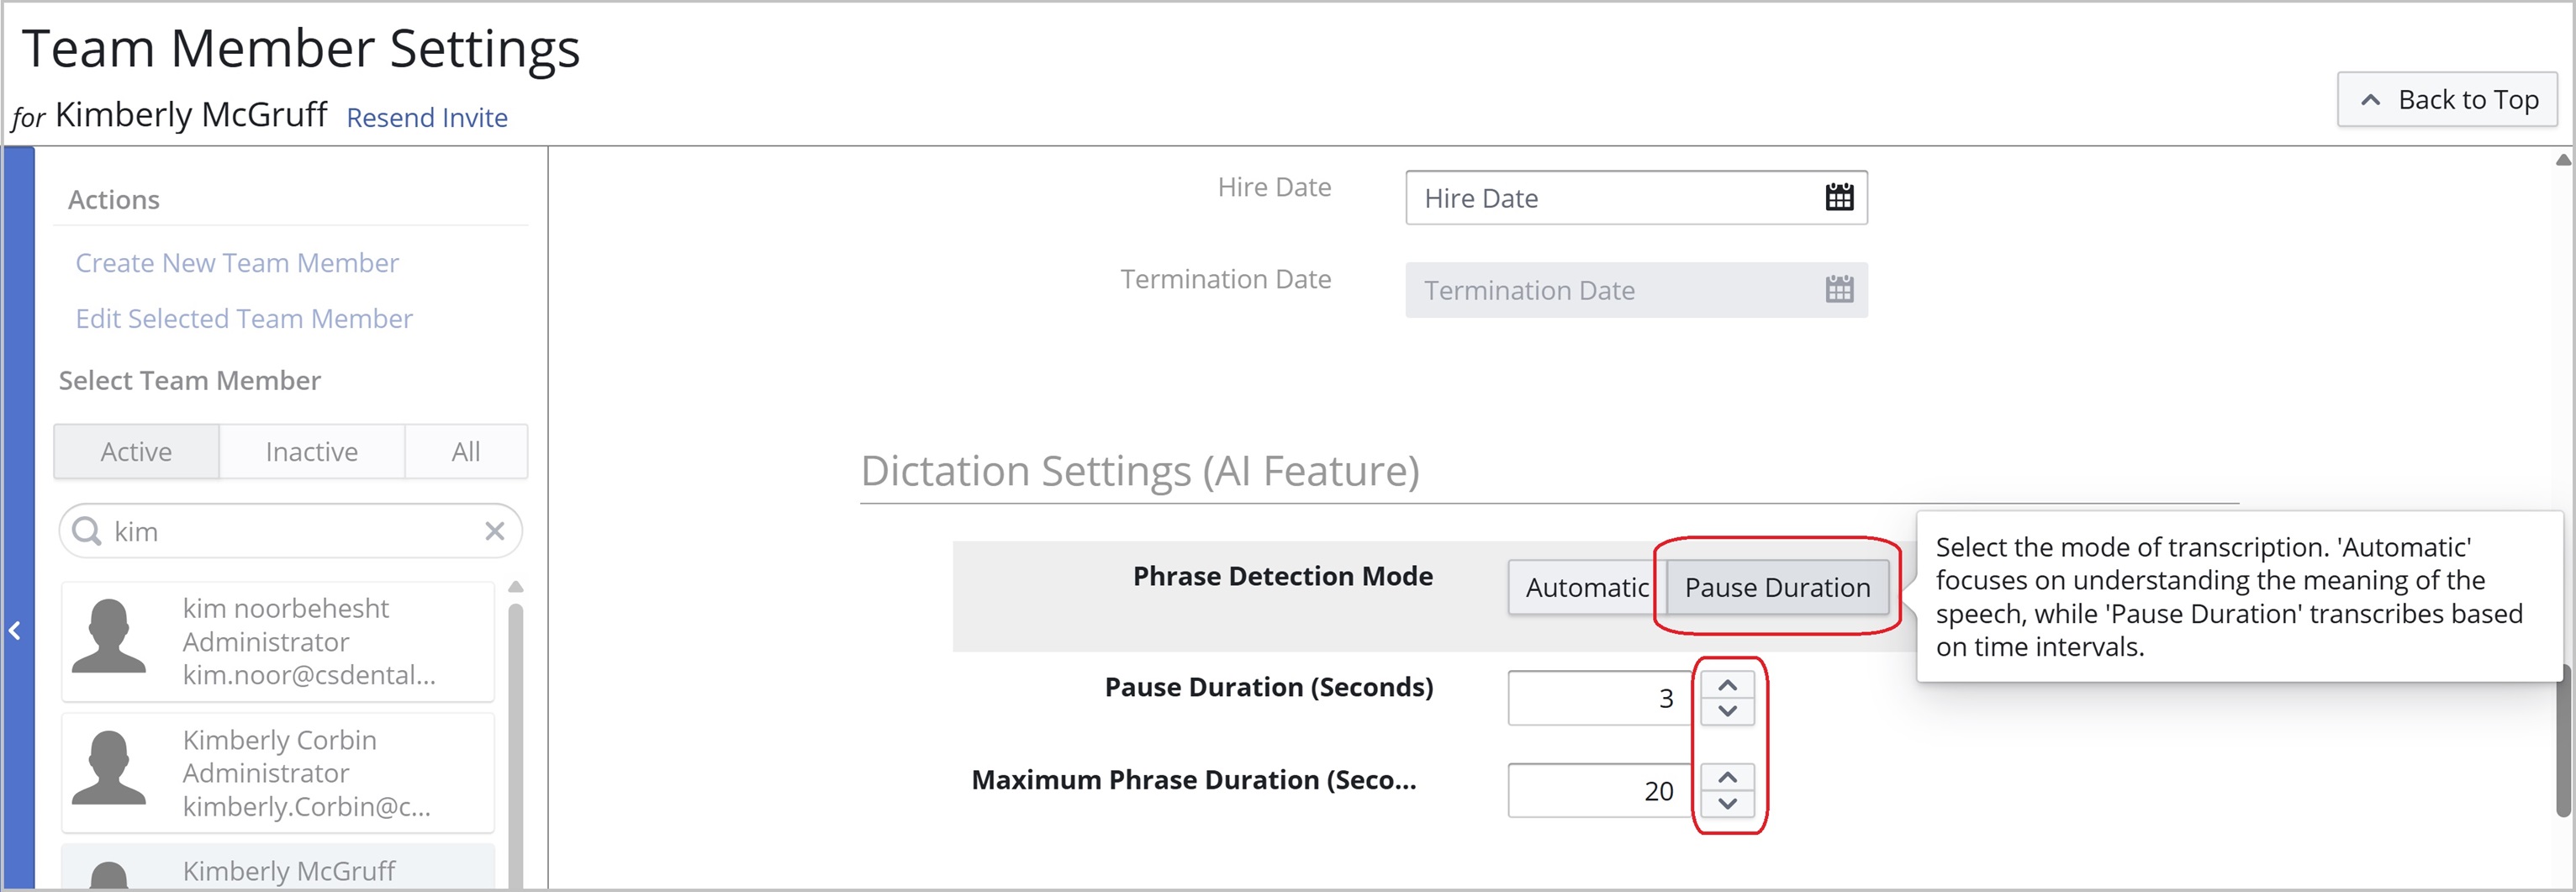Screen dimensions: 2576x892
Task: Click the Resend Invite link
Action: click(426, 118)
